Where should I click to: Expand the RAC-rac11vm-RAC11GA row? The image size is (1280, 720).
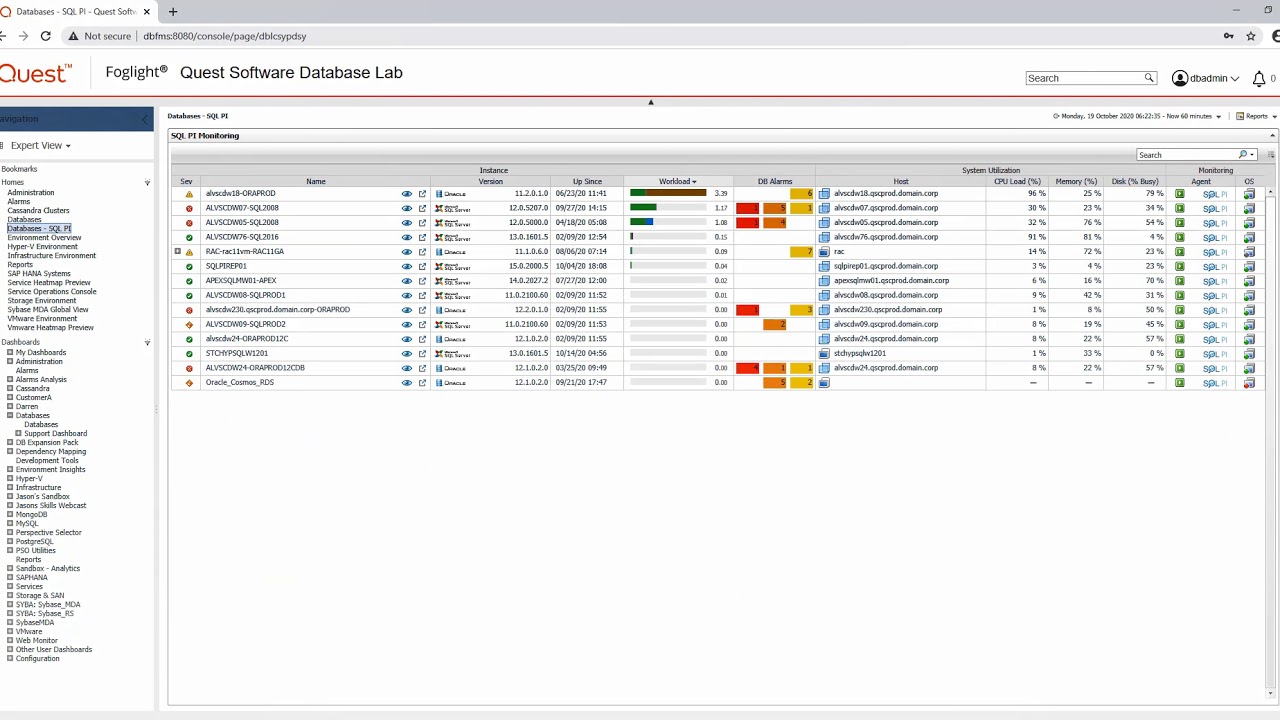(x=178, y=252)
